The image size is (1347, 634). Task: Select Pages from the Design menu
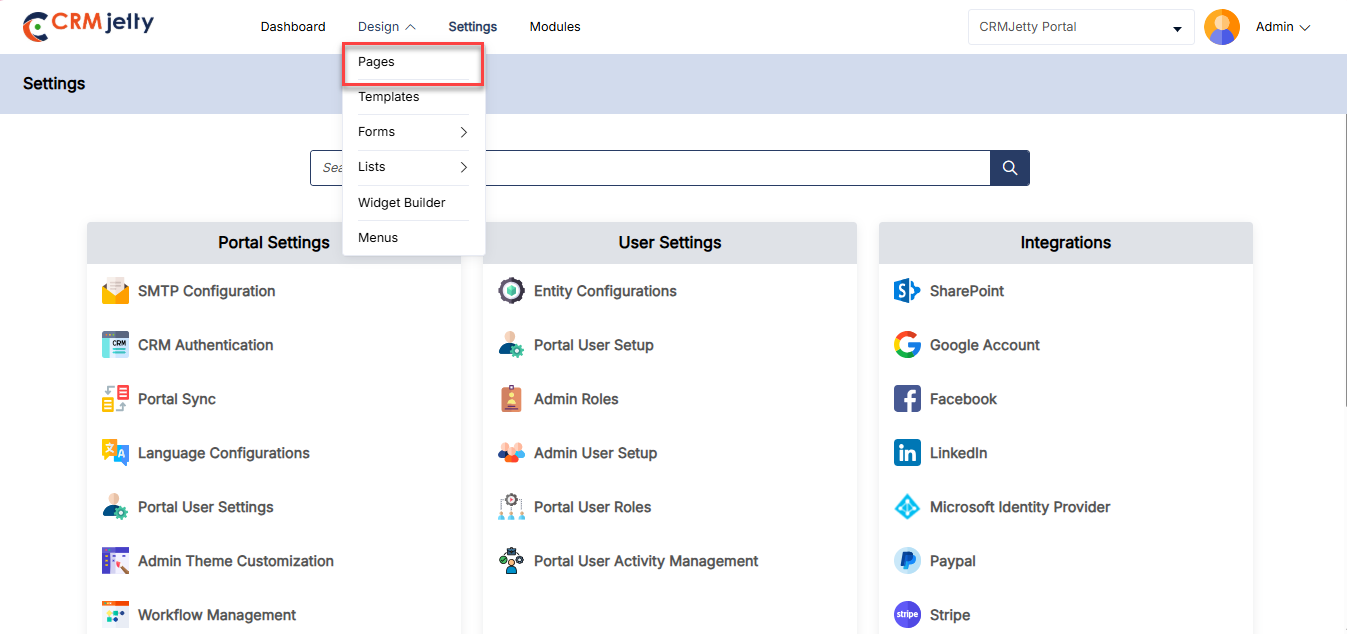(377, 62)
